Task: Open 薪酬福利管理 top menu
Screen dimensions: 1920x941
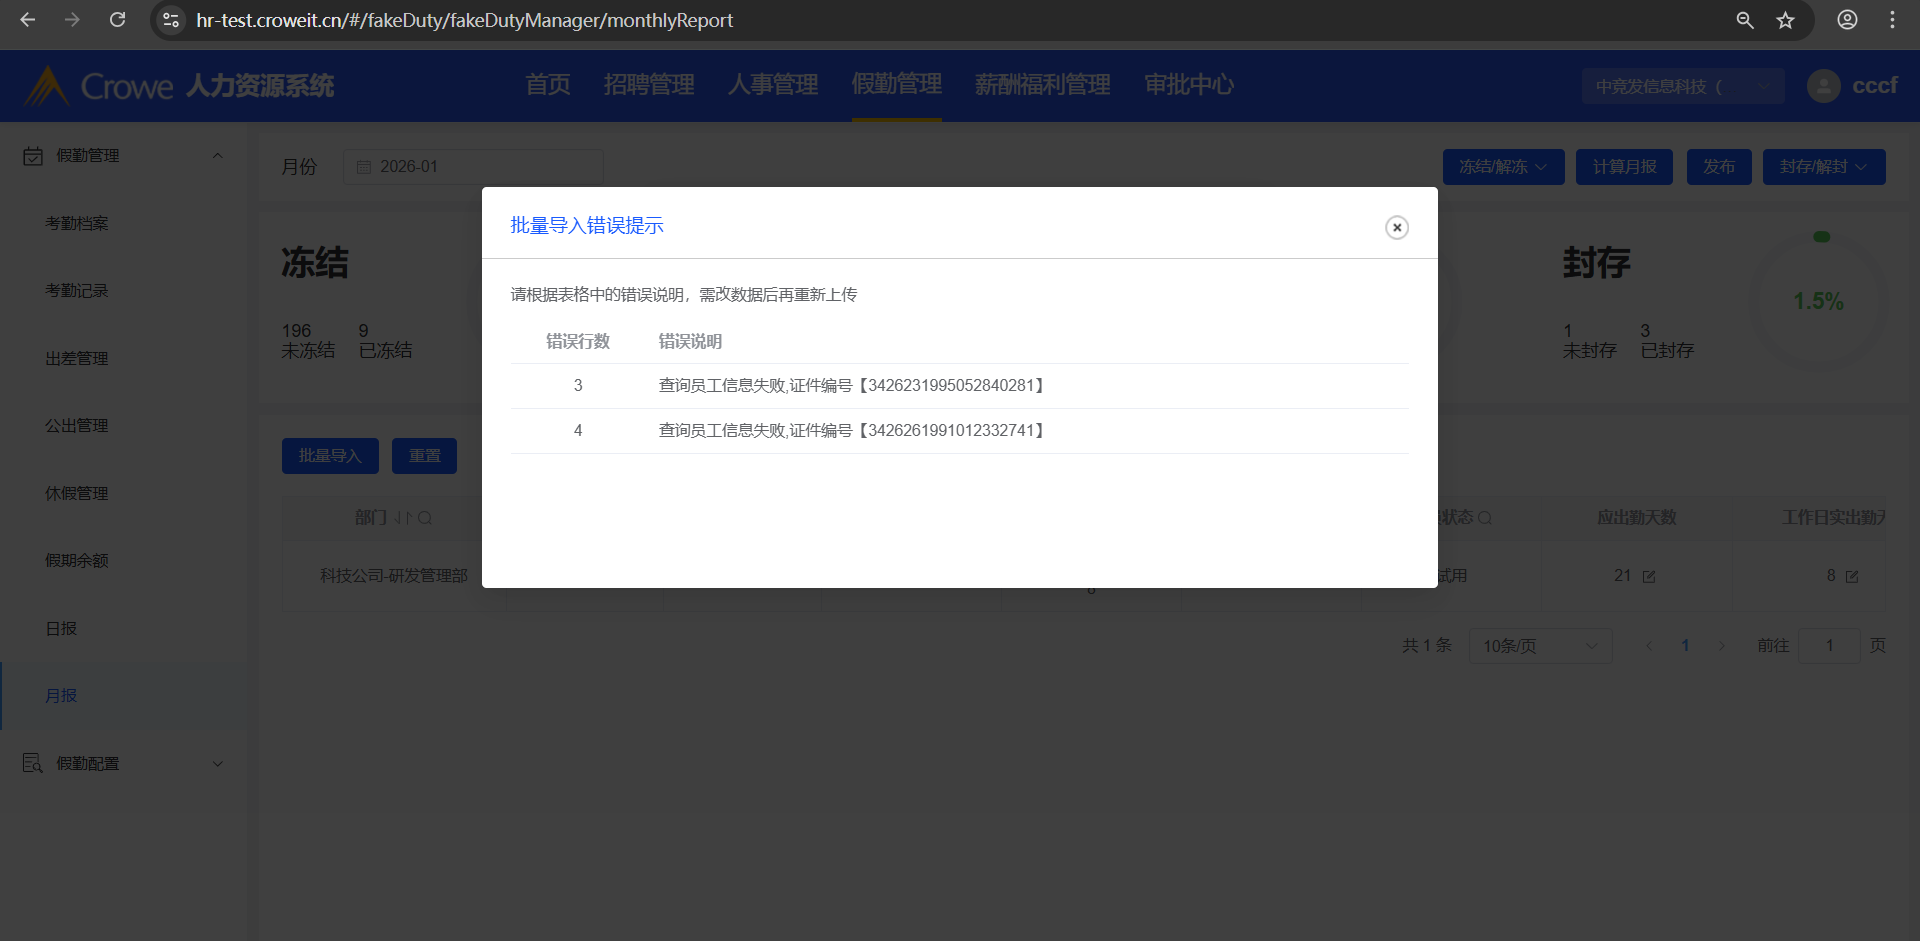Action: click(x=1043, y=85)
